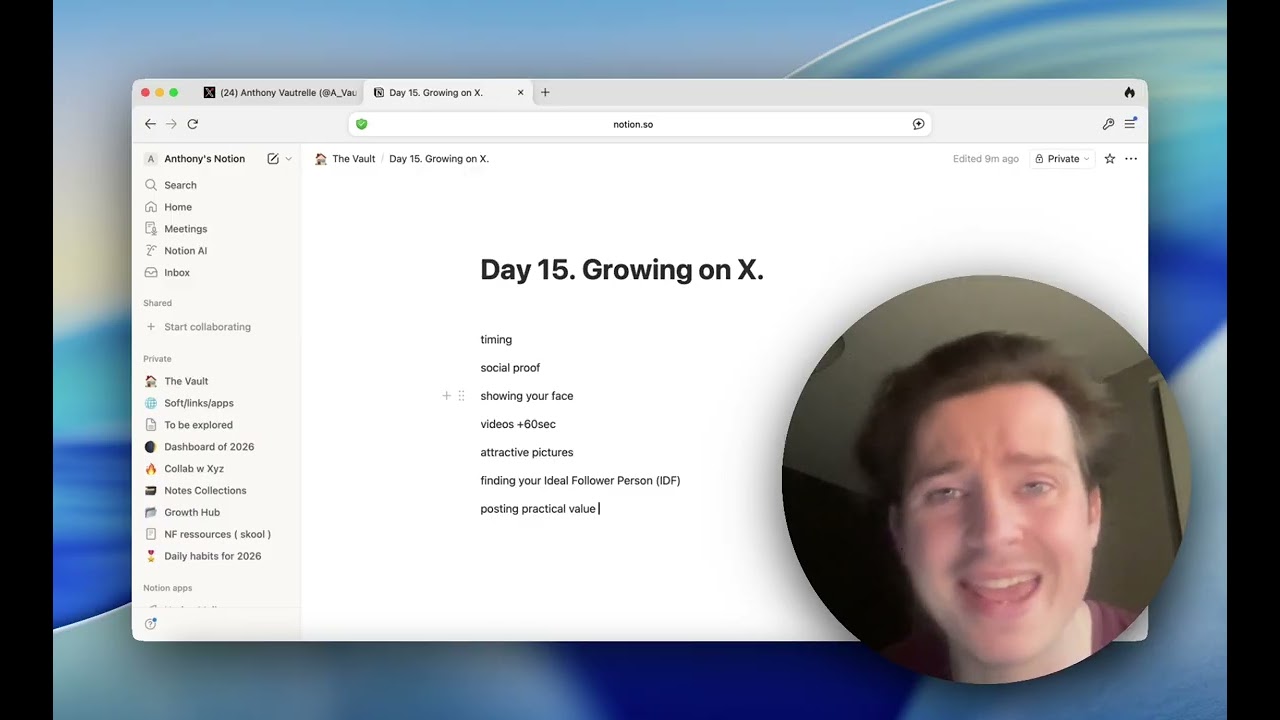
Task: Click the chat bubble icon in address bar
Action: [x=918, y=124]
